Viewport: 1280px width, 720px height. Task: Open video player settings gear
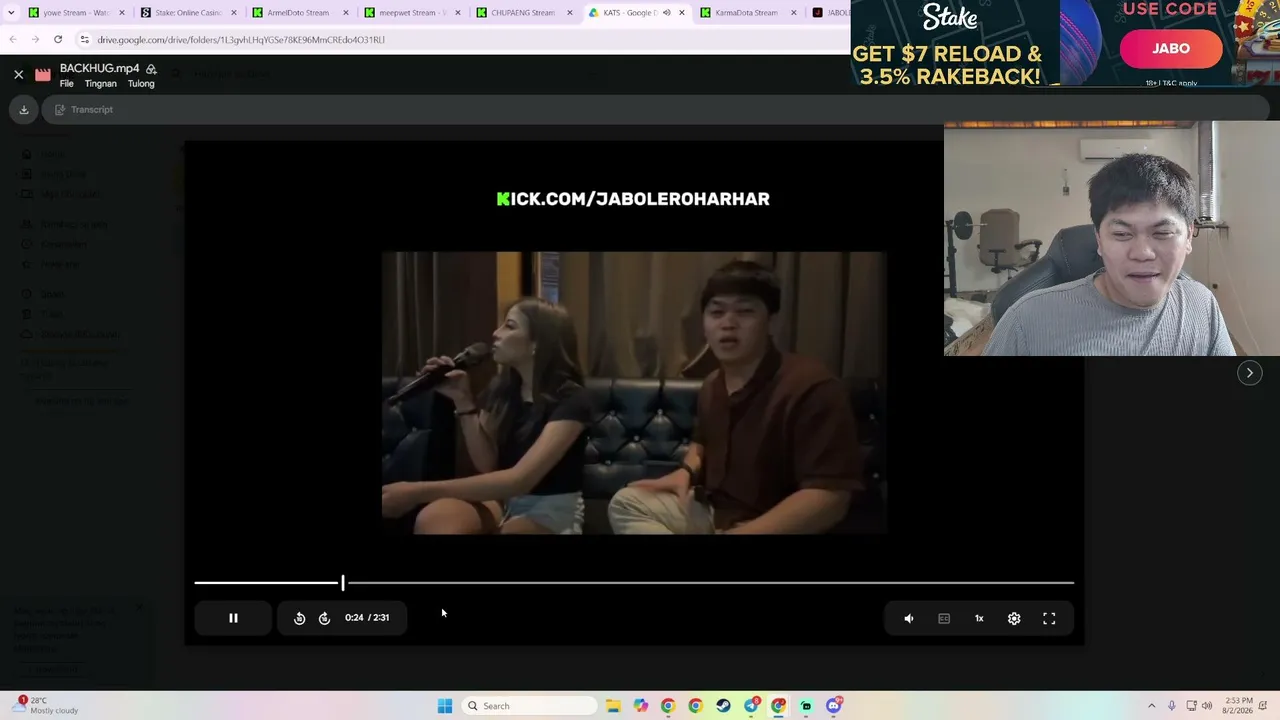1014,618
